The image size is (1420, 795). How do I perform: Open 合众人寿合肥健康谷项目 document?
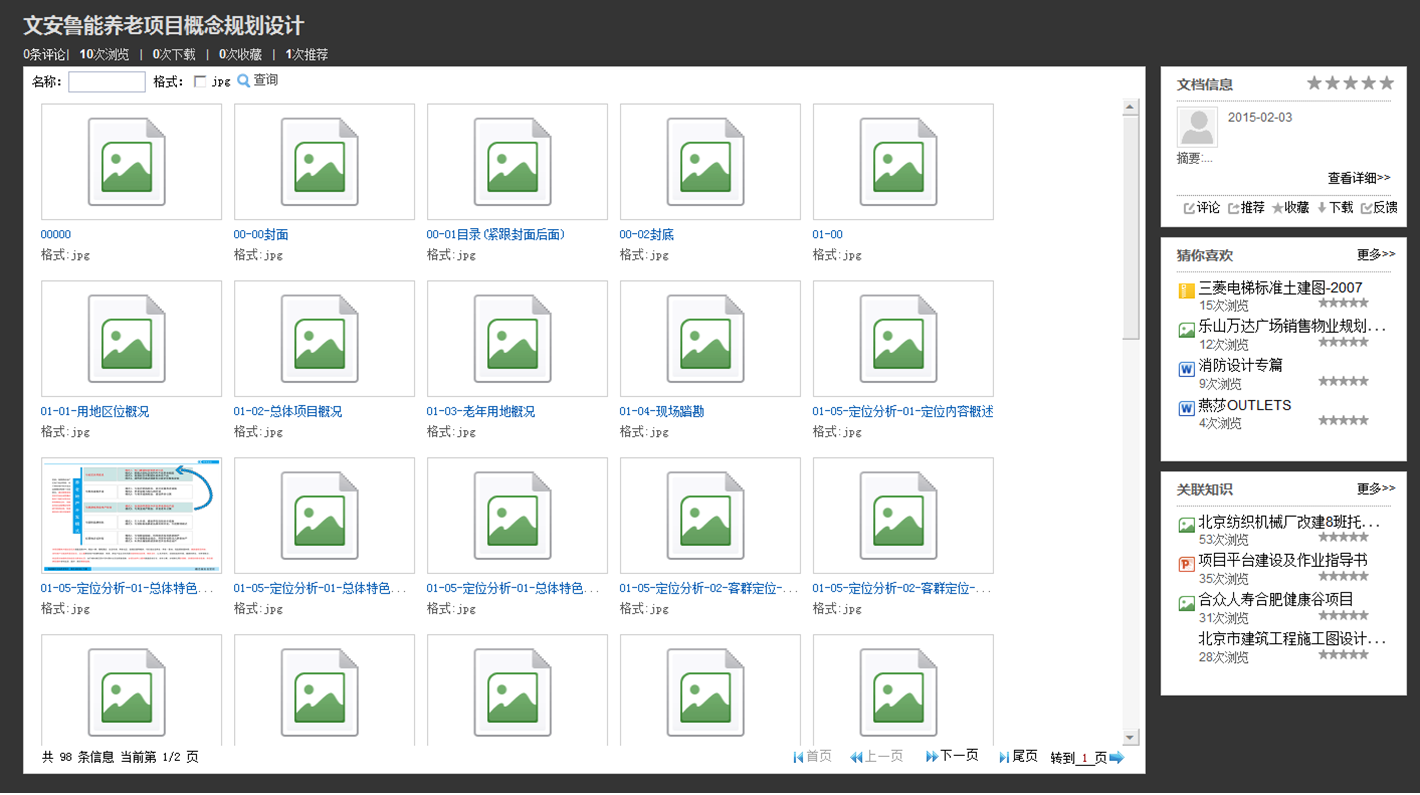(x=1276, y=600)
